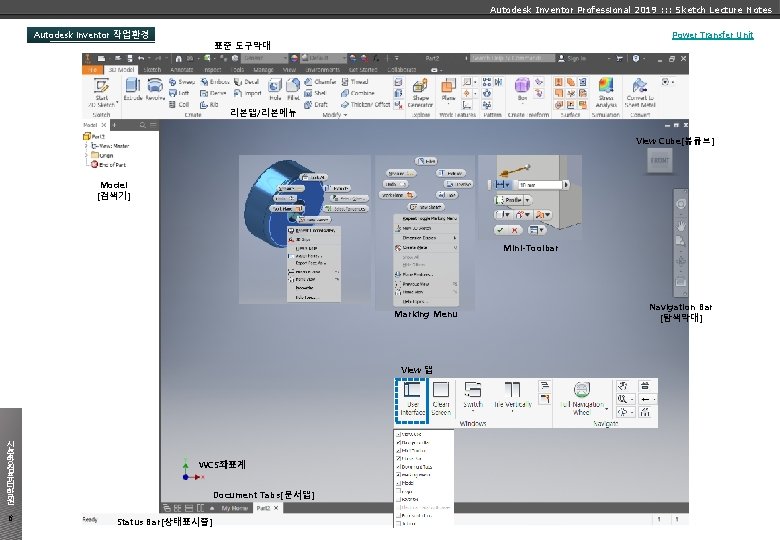Viewport: 780px width, 540px height.
Task: Select the Import tool in Create panel
Action: click(248, 93)
